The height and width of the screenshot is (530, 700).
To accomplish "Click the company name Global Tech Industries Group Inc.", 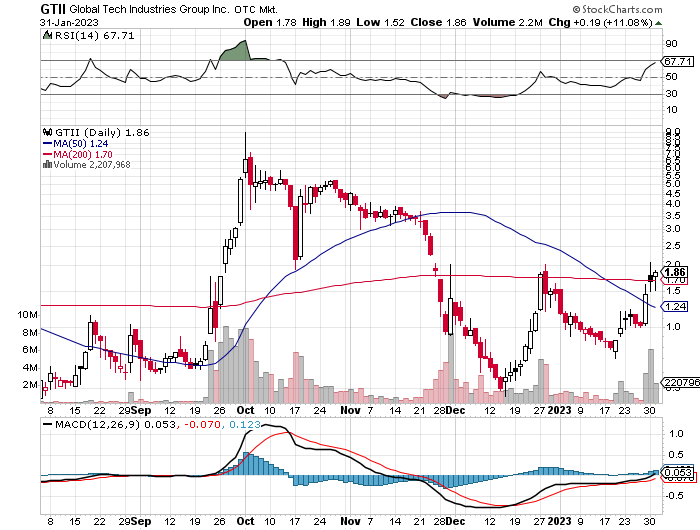I will pos(150,9).
